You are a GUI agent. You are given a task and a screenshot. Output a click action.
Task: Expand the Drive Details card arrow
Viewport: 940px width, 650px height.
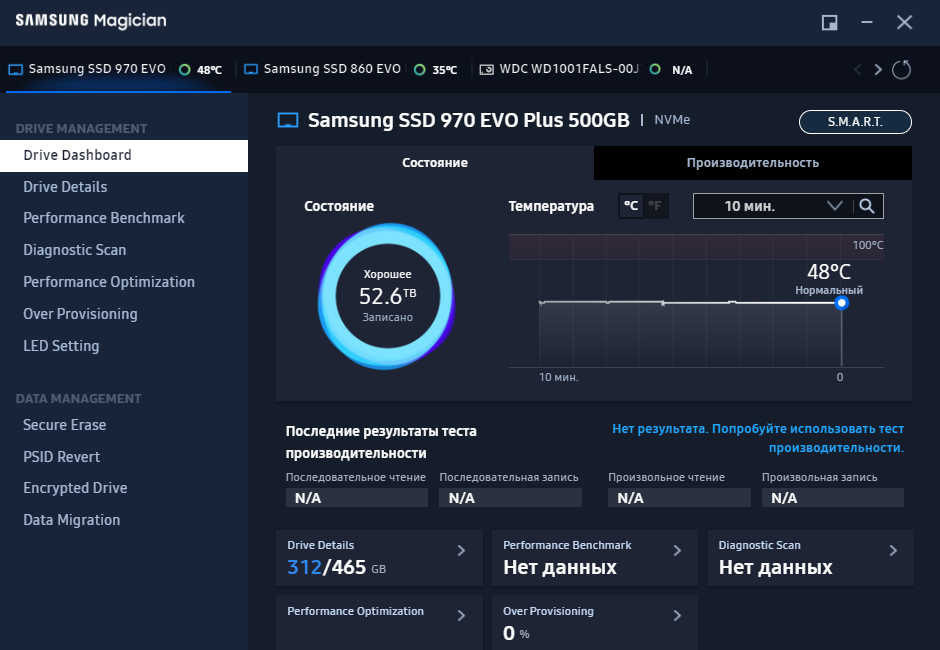pos(461,550)
